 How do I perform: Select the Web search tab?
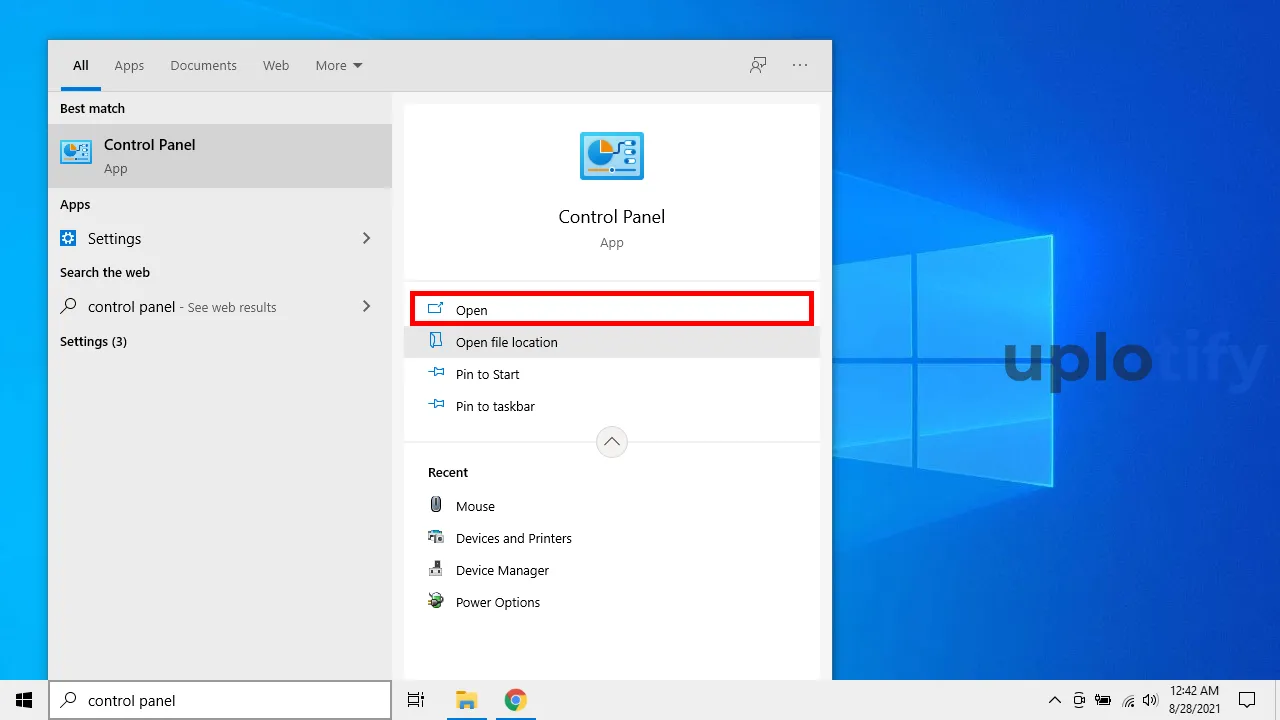(276, 66)
